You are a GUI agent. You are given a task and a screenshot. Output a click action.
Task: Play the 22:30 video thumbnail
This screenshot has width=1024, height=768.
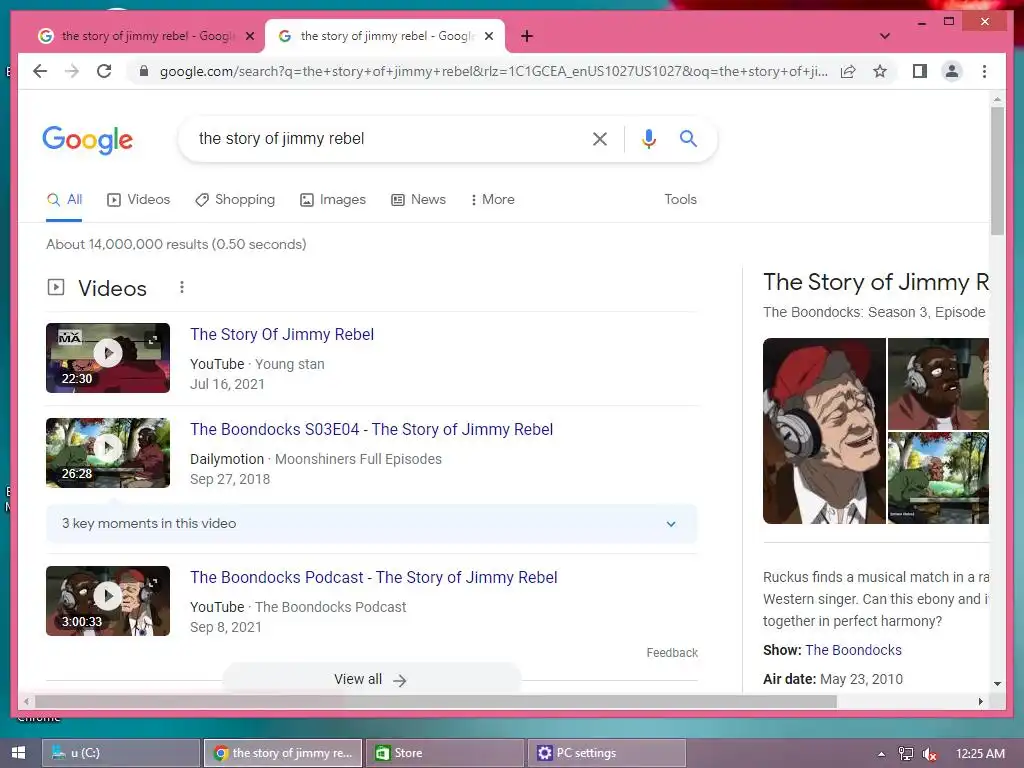[108, 358]
